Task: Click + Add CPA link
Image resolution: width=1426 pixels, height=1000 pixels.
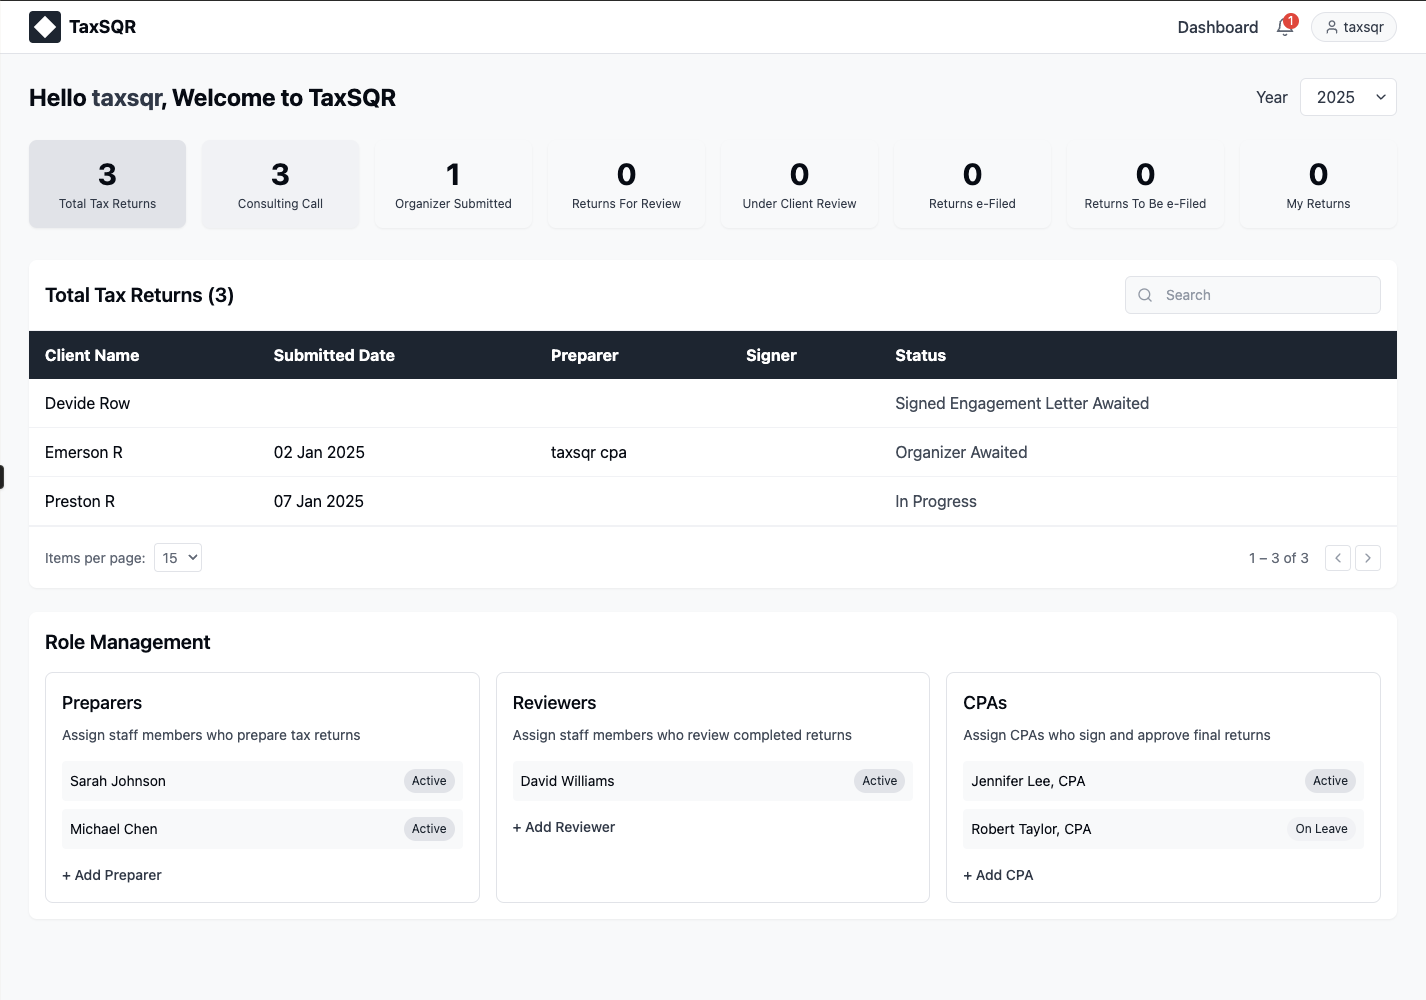Action: 998,875
